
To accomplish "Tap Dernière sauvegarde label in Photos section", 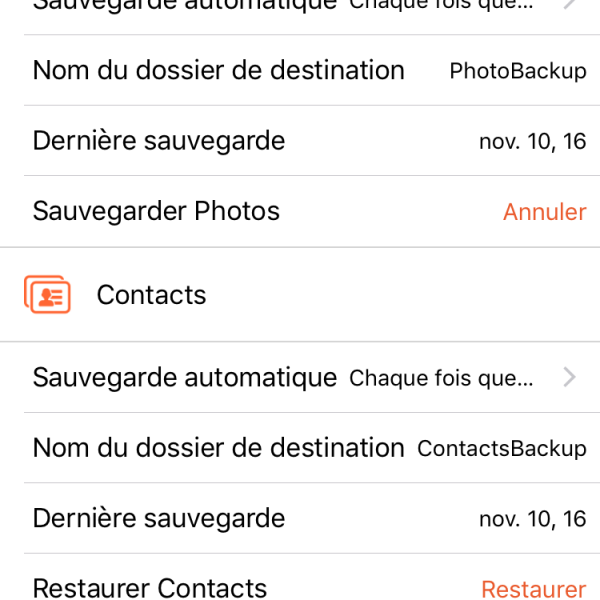I will 159,141.
